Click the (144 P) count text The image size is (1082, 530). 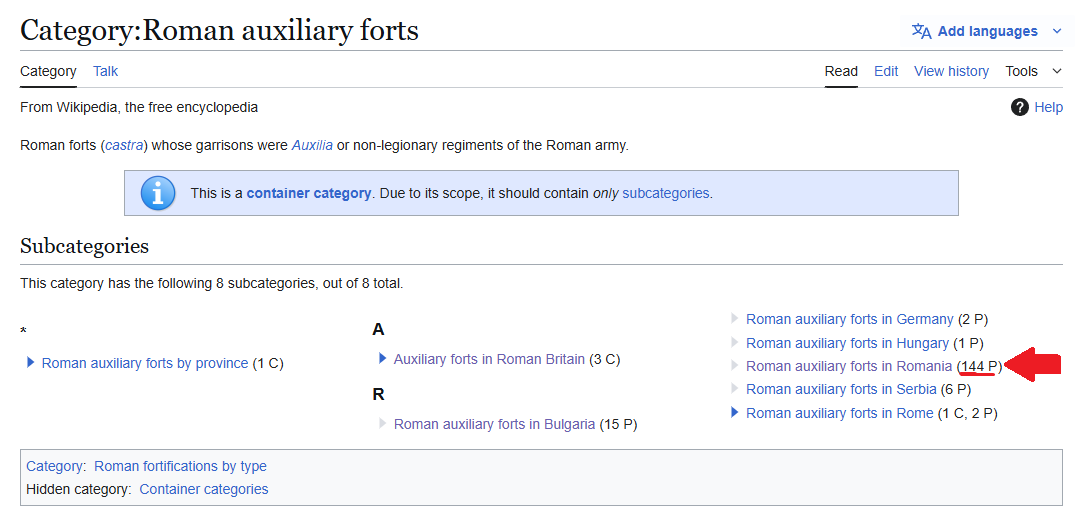click(x=980, y=366)
